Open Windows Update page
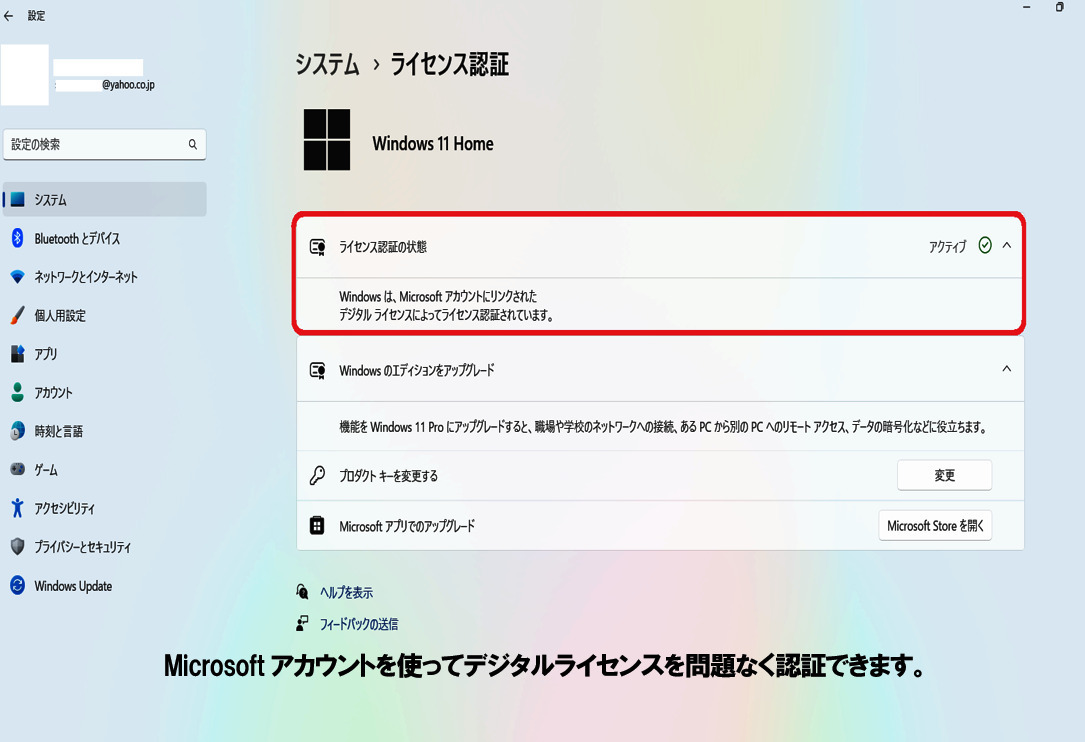 pyautogui.click(x=104, y=586)
